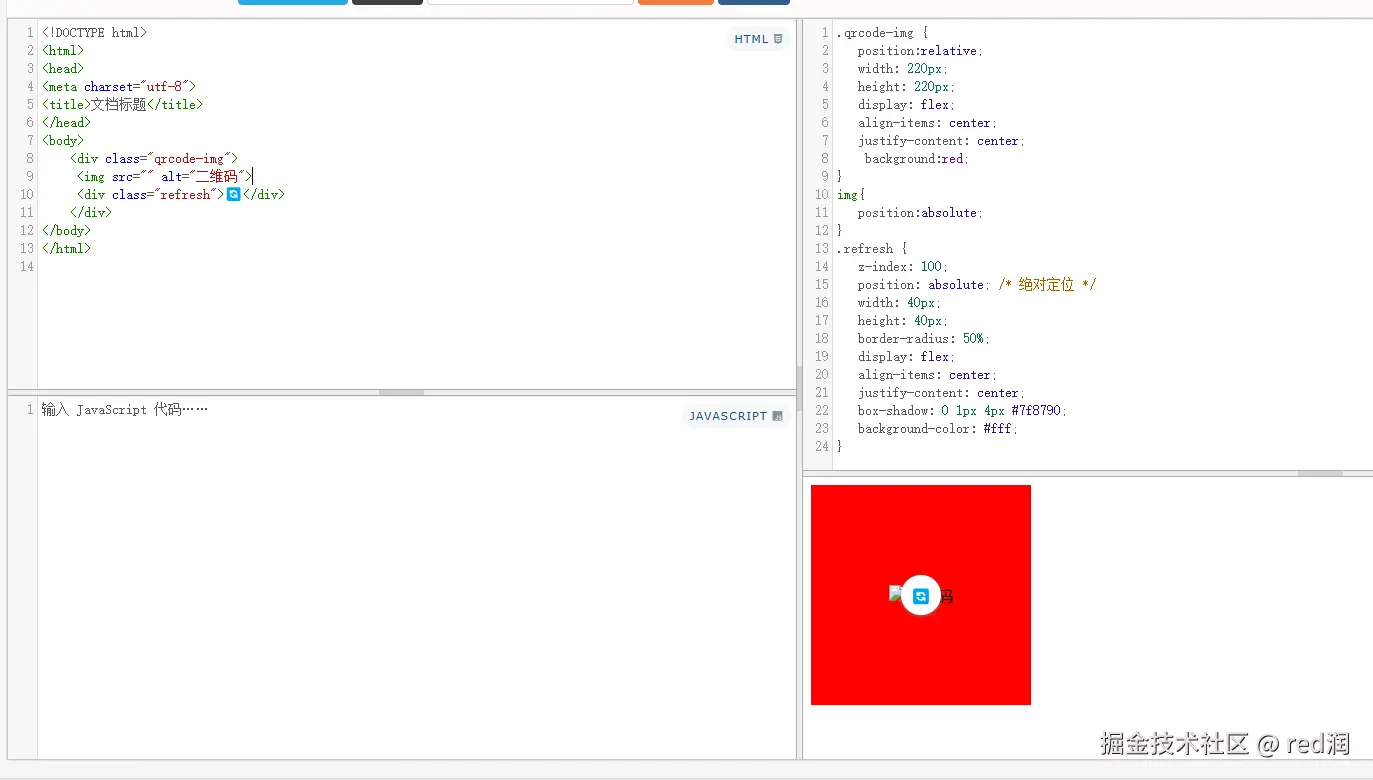The image size is (1373, 780).
Task: Focus the JavaScript editor placeholder text
Action: coord(125,410)
